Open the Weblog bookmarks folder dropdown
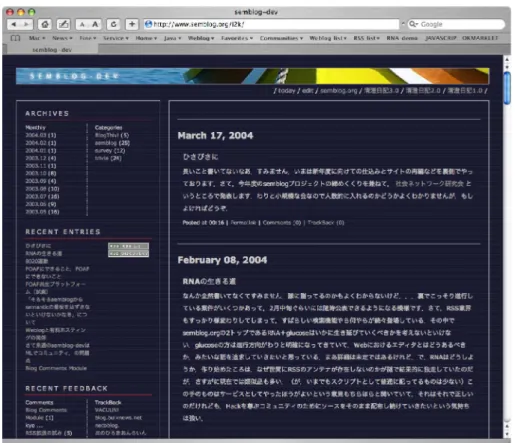The image size is (515, 443). [x=201, y=38]
